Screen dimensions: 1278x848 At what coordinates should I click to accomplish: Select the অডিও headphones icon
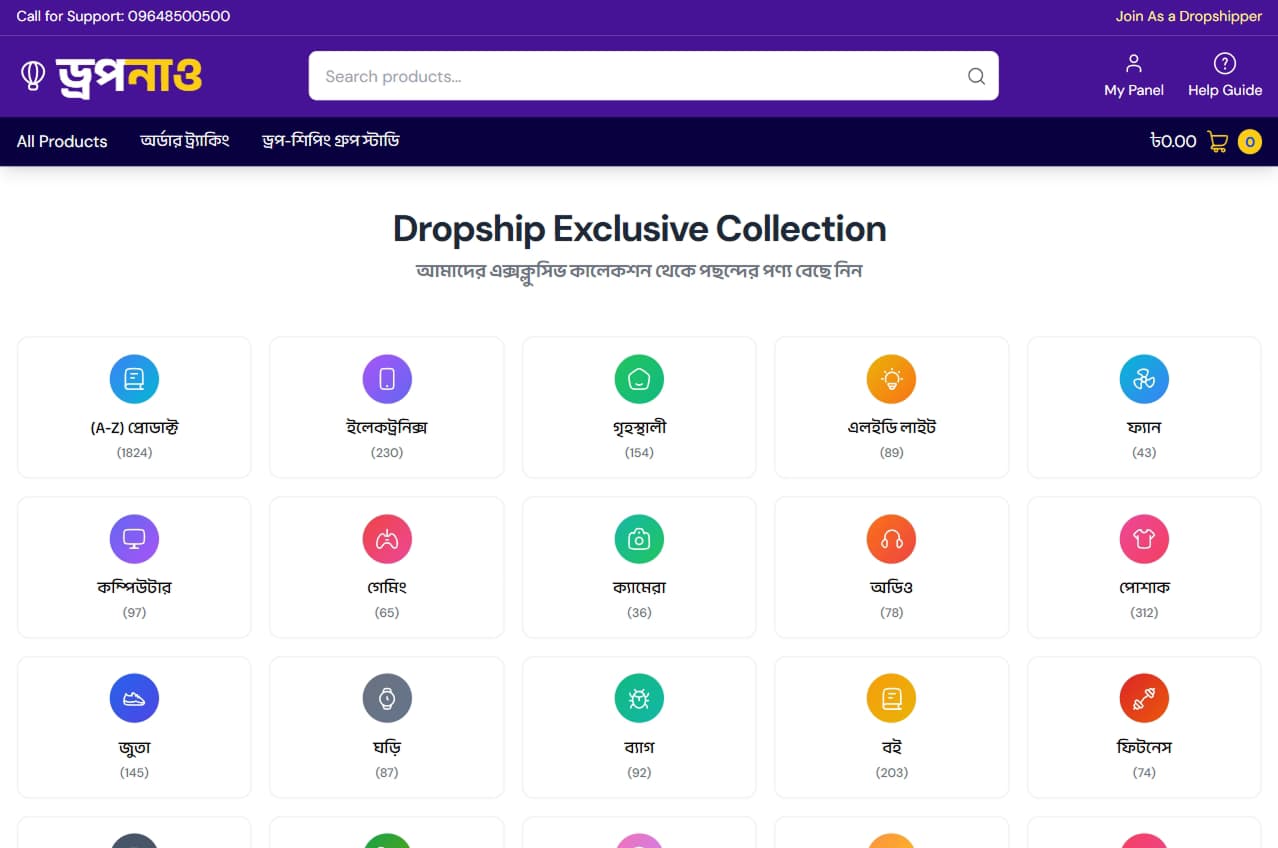(891, 539)
